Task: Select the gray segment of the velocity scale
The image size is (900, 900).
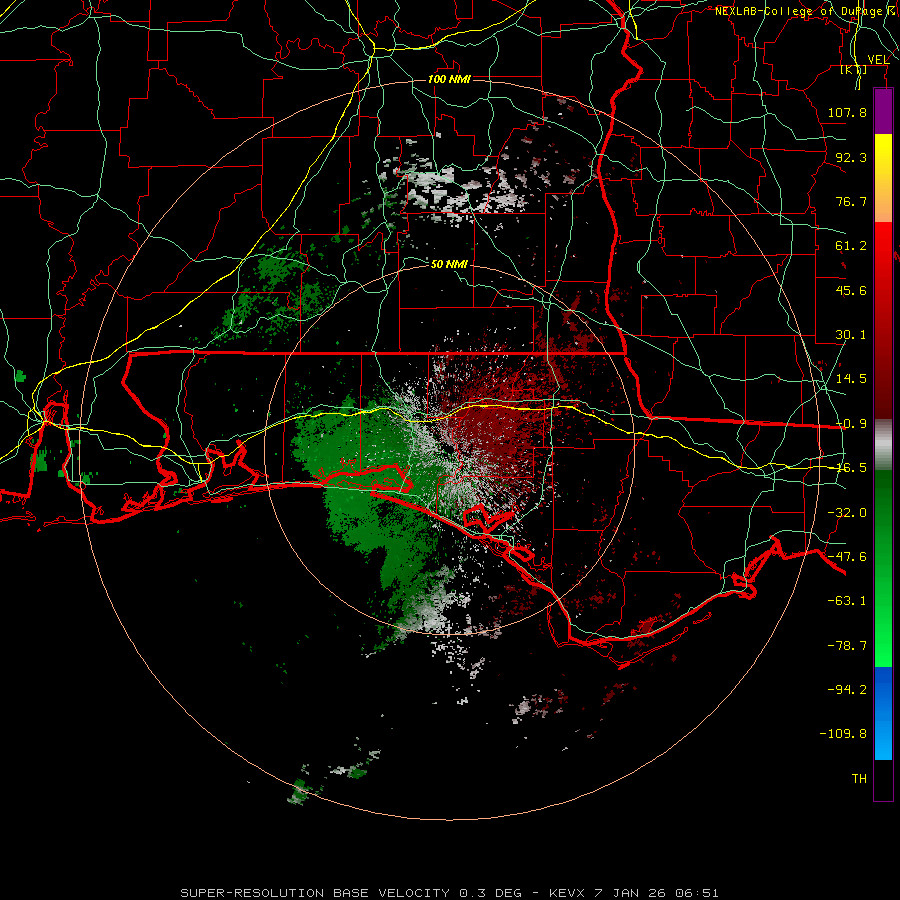Action: coord(883,445)
